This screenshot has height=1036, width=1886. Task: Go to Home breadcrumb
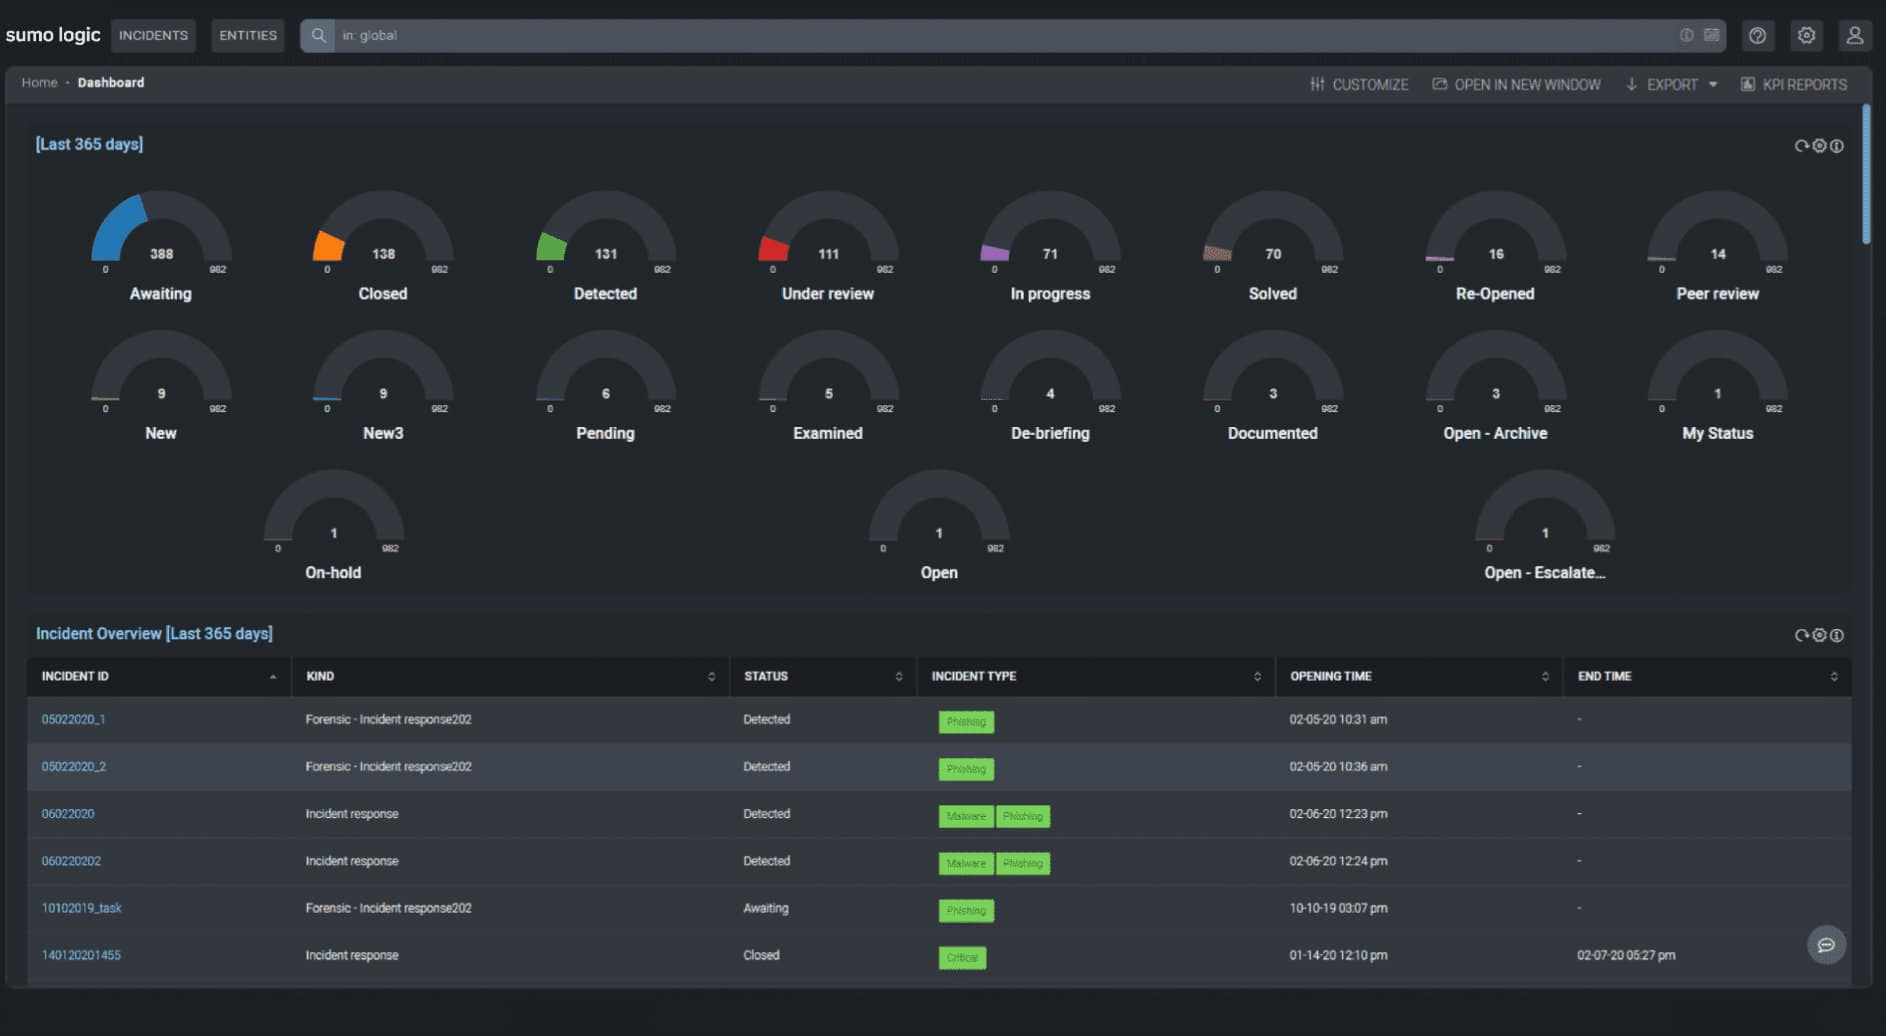click(x=40, y=82)
